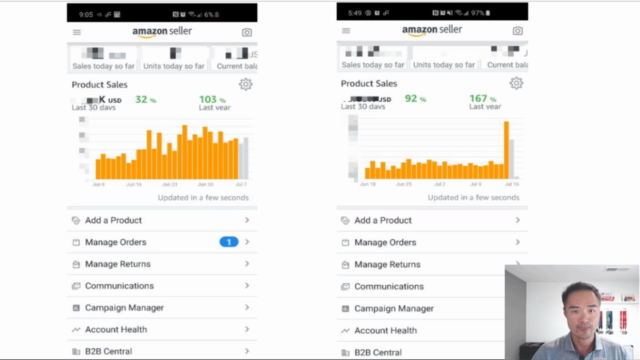
Task: Tap Sales today so far card, left phone
Action: [x=103, y=58]
